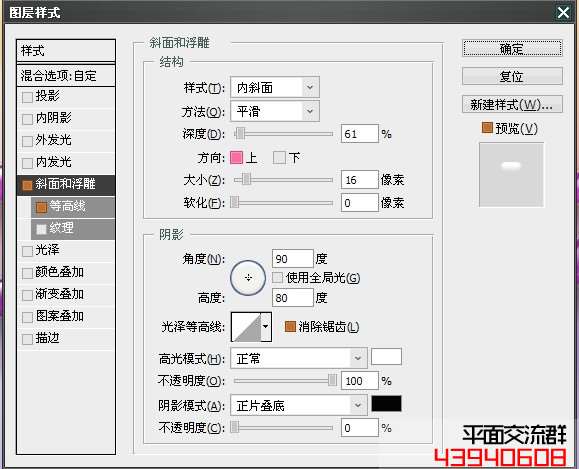Select the 下 direction radio option

pos(279,158)
